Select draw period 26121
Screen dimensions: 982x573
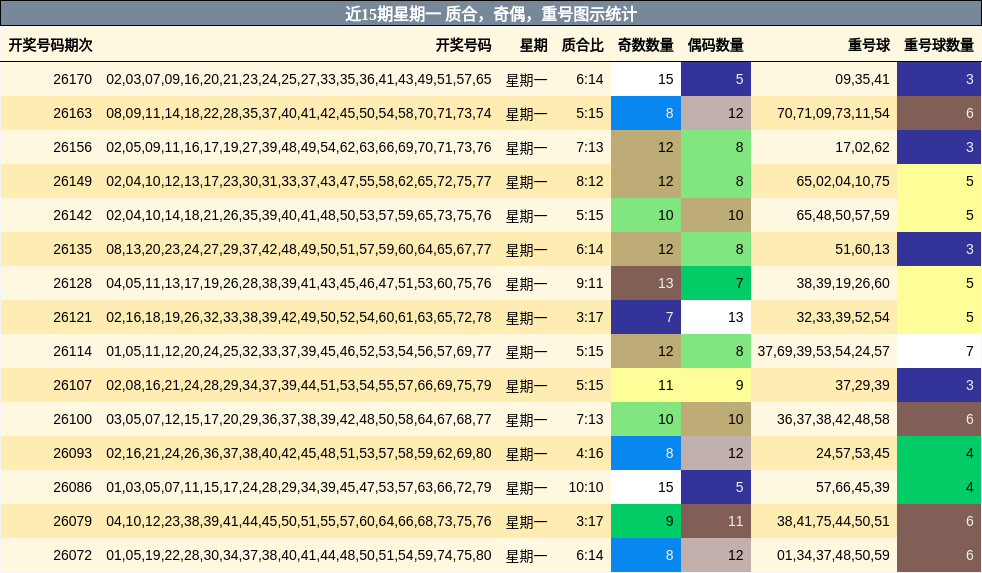pos(73,317)
